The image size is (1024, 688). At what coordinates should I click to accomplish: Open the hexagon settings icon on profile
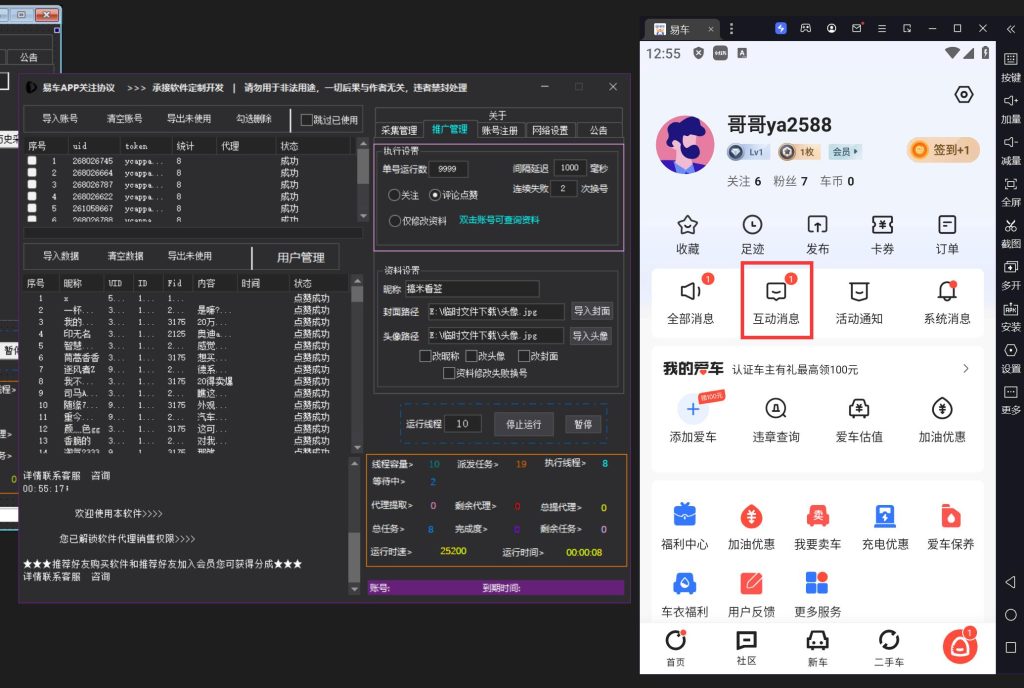point(963,95)
